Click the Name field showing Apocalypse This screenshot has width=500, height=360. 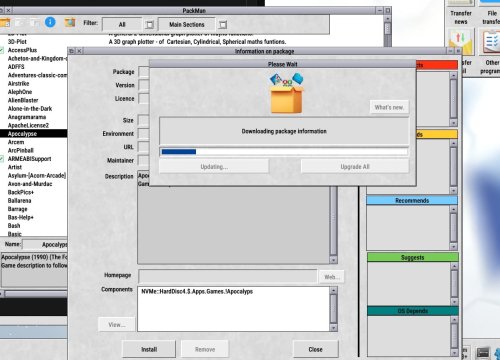(x=45, y=244)
